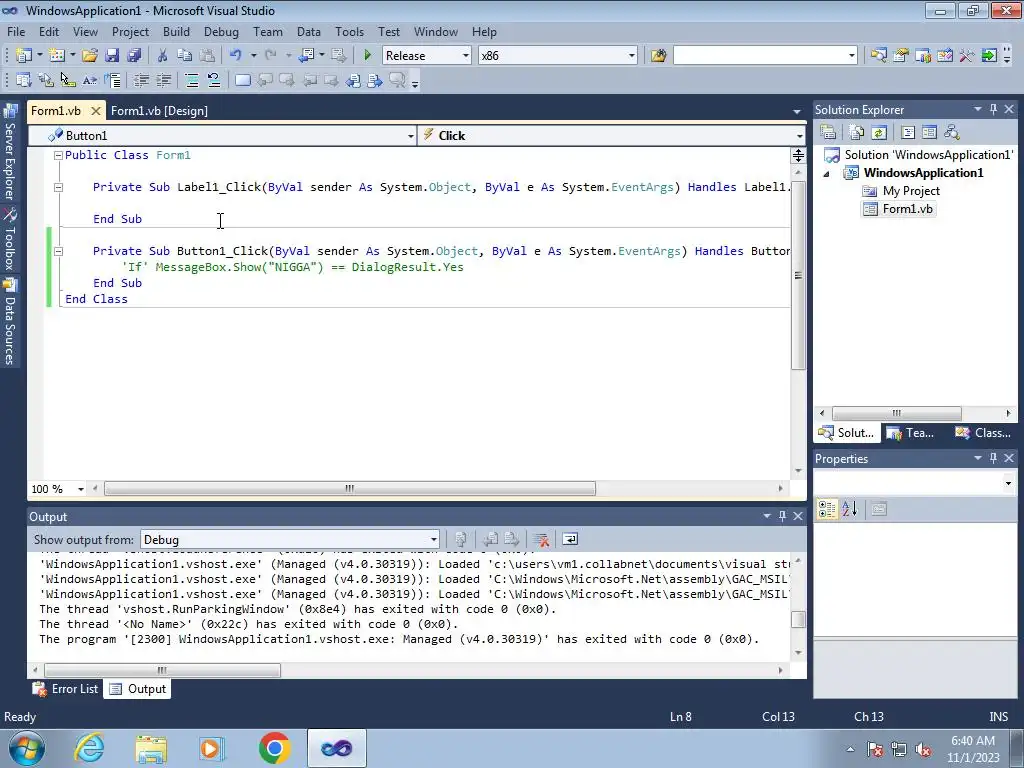Uncomment the selected lines icon
The image size is (1024, 768).
tap(214, 80)
